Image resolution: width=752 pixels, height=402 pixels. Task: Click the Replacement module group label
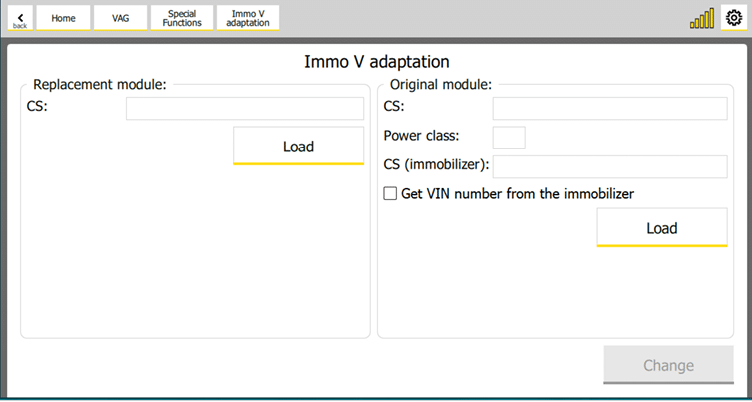coord(100,85)
